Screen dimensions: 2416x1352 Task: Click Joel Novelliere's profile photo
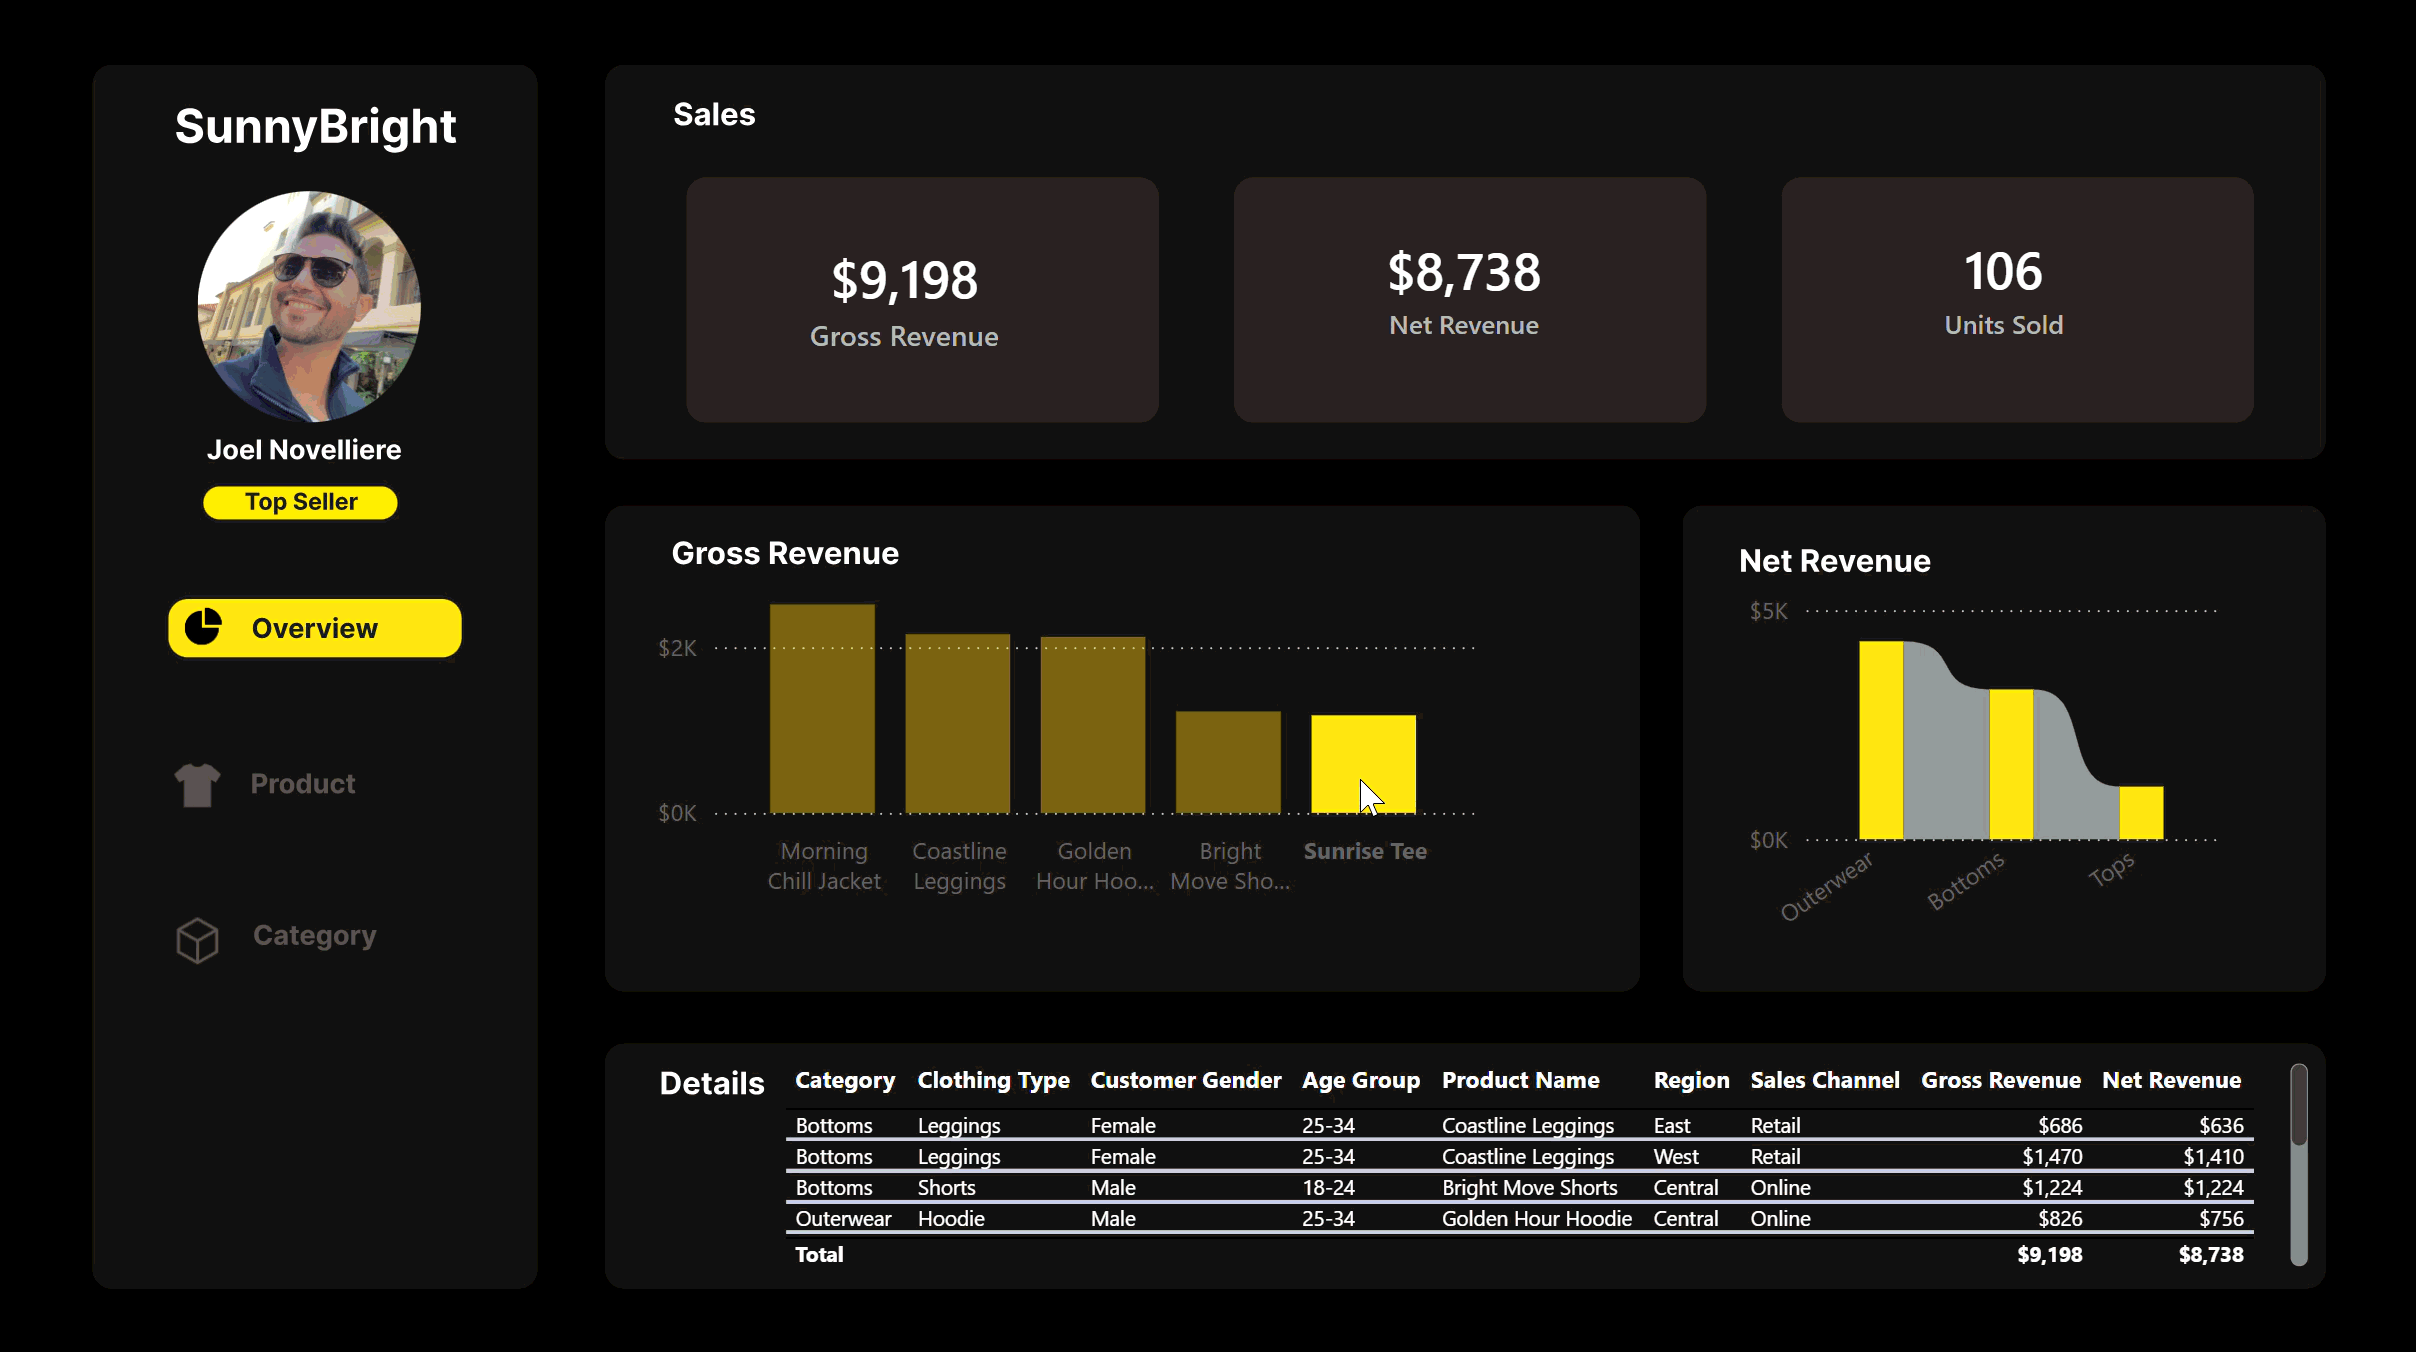pyautogui.click(x=309, y=306)
